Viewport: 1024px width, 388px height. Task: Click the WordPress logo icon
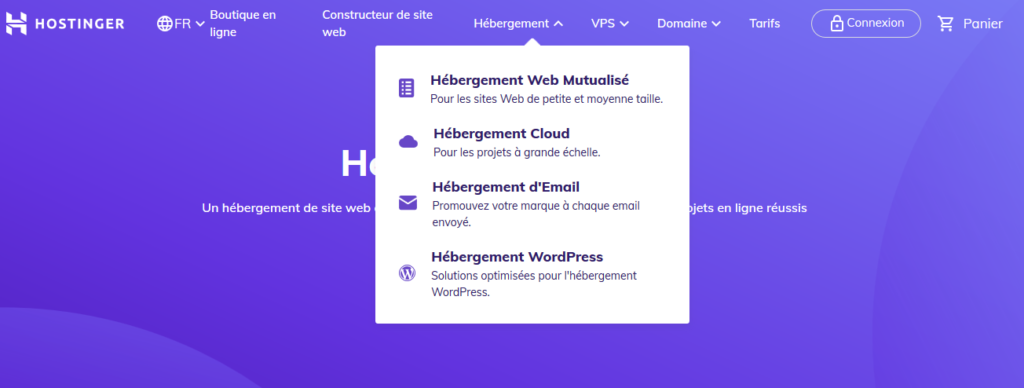(x=407, y=273)
